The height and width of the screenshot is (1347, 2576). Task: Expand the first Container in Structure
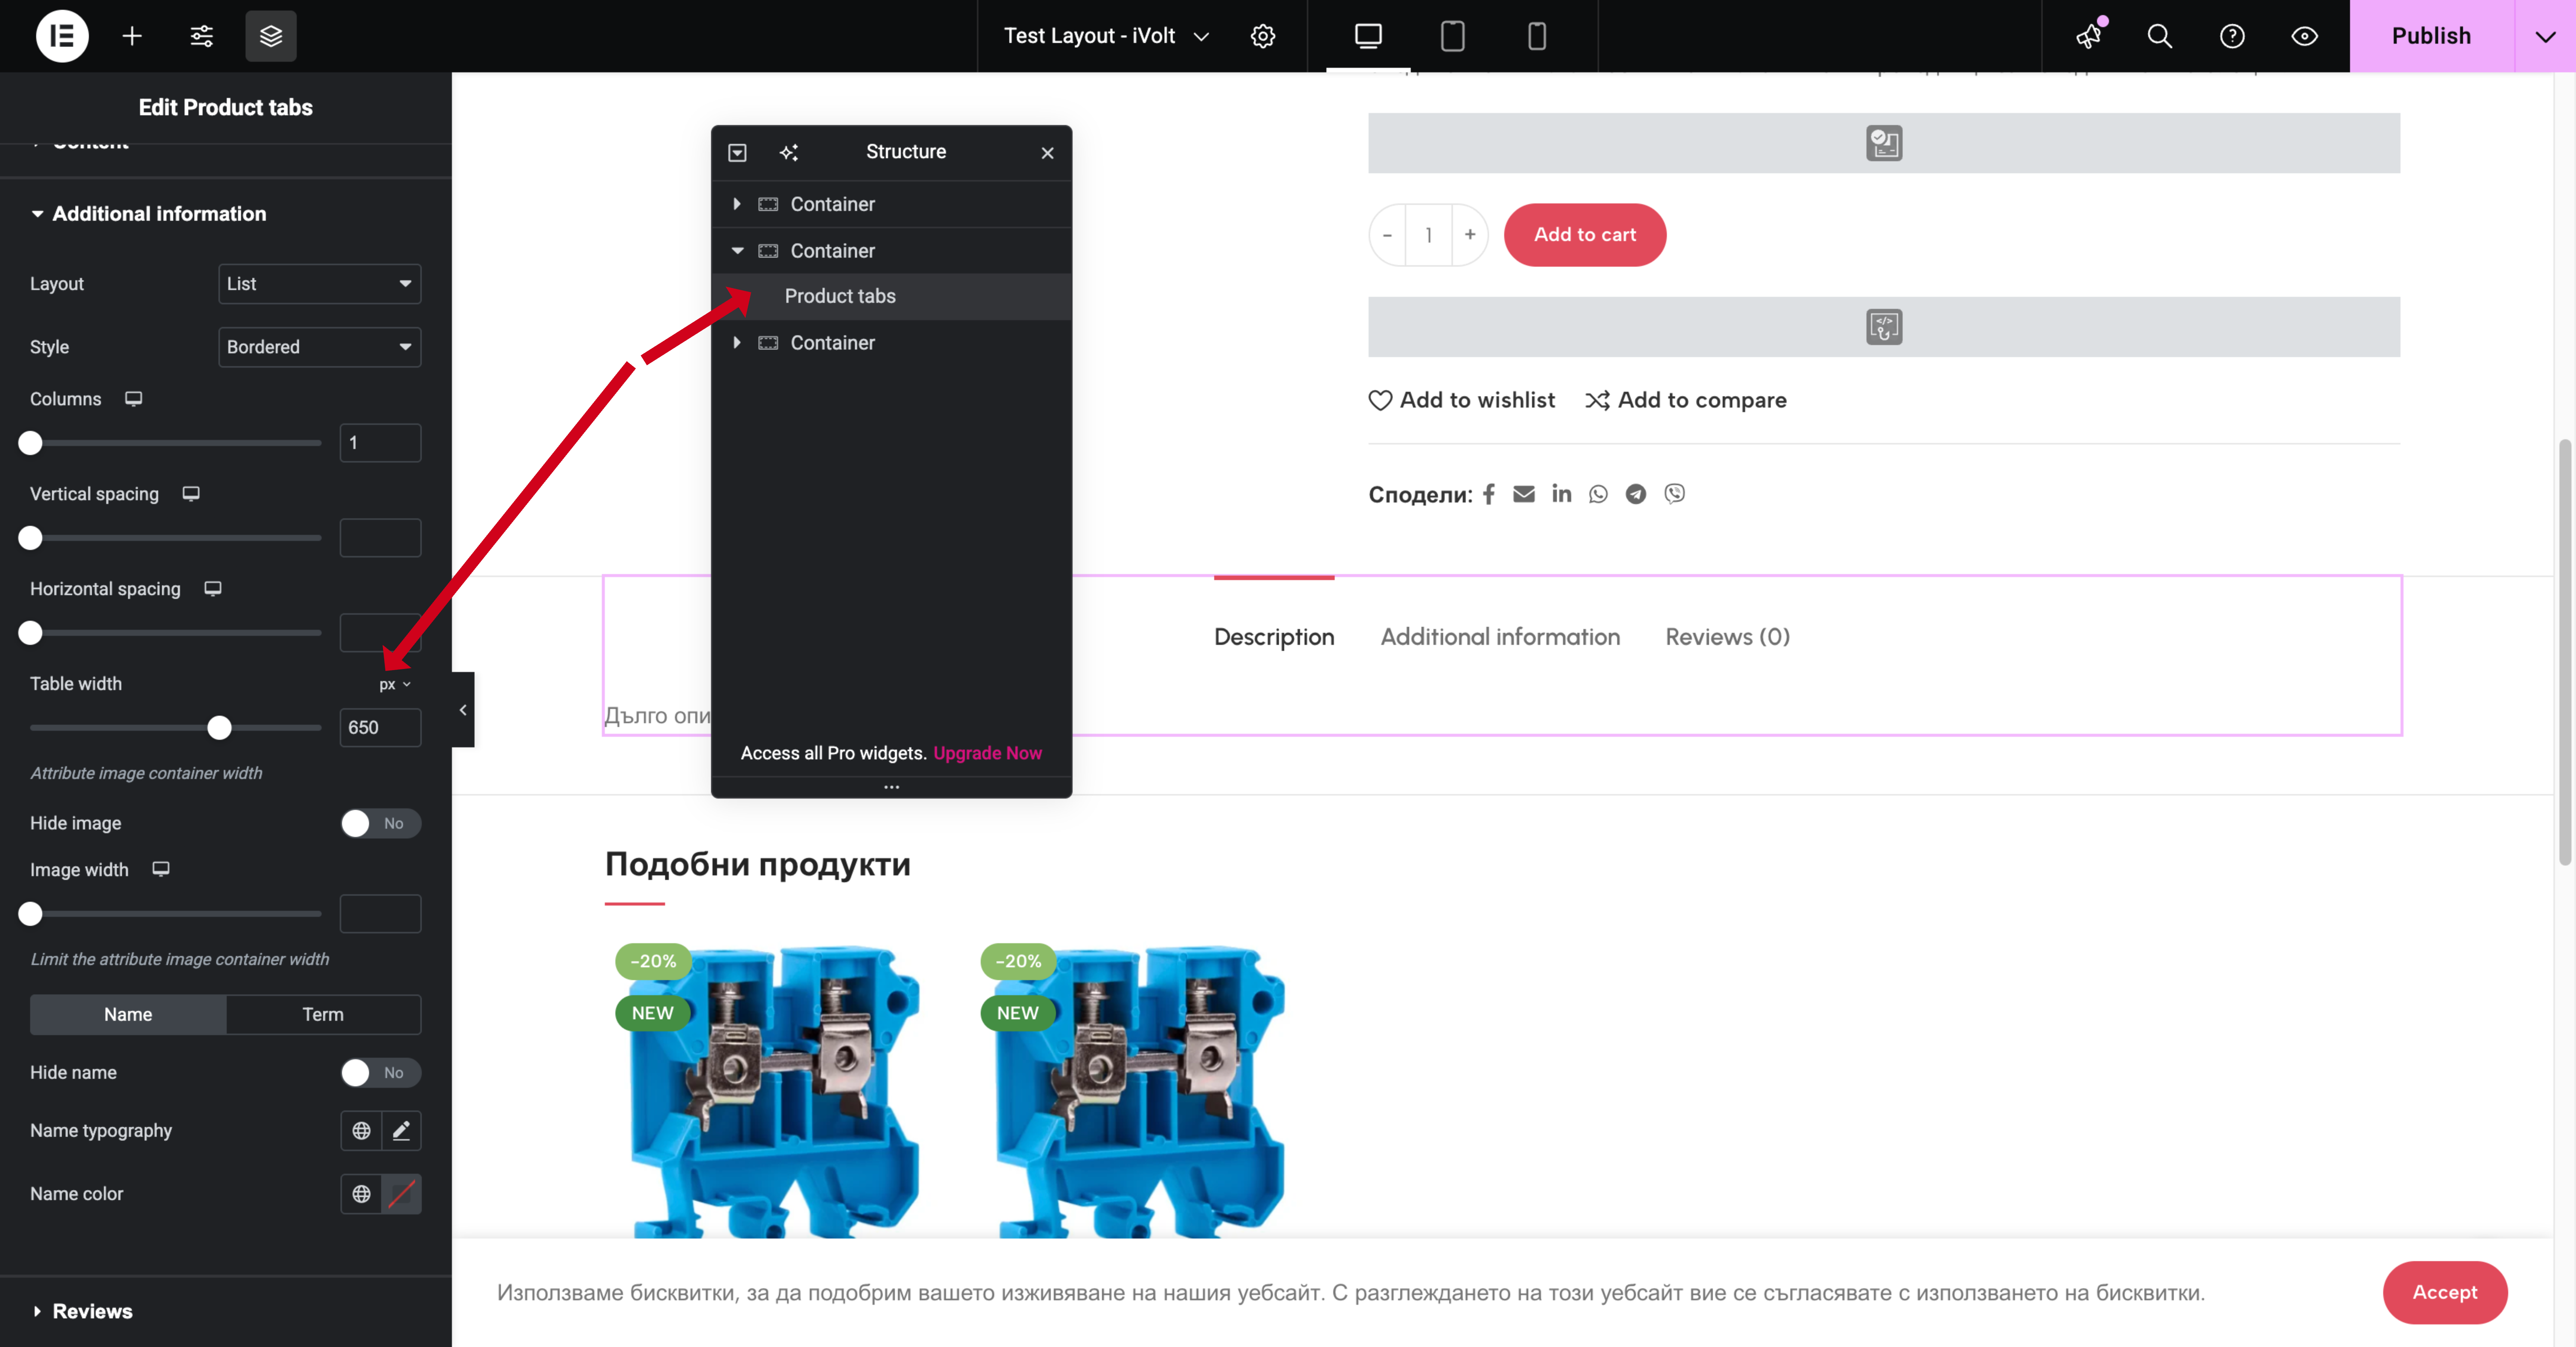737,204
